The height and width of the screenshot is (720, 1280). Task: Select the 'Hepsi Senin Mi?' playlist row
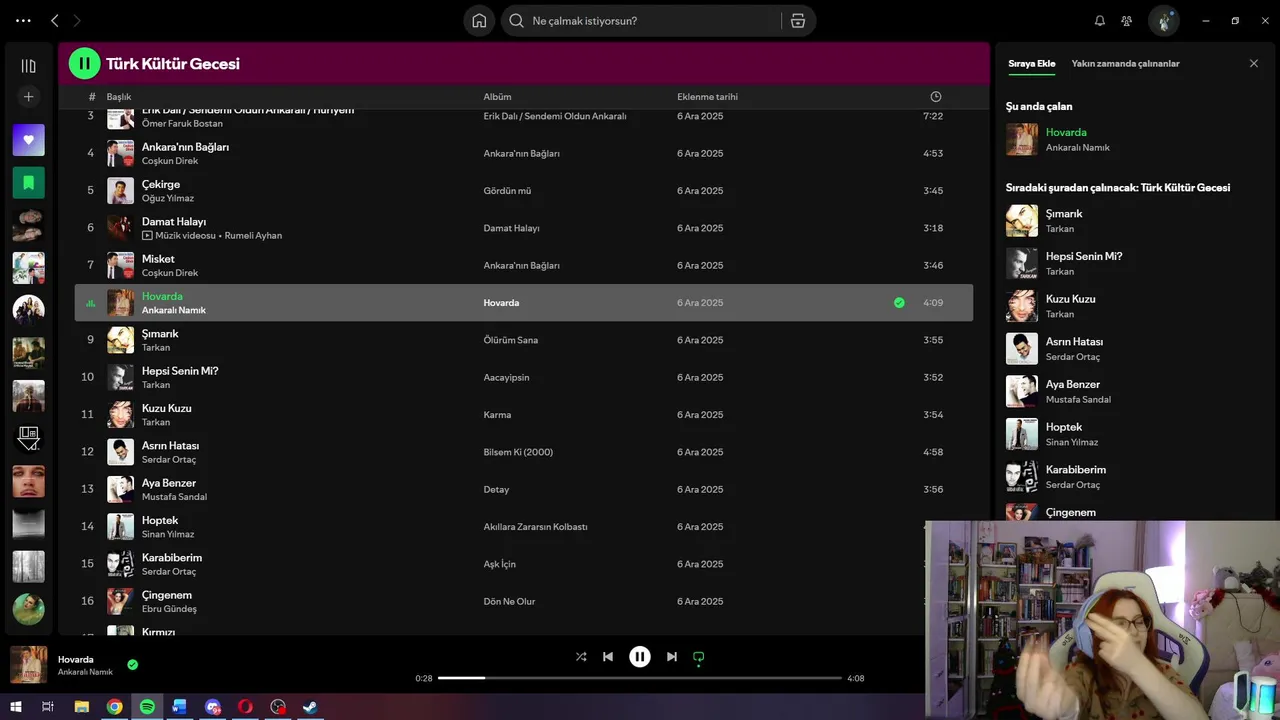(524, 377)
